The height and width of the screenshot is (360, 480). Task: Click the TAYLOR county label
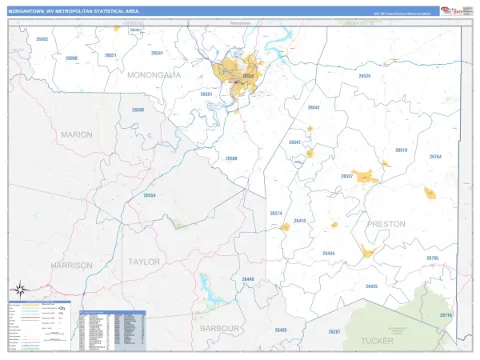pyautogui.click(x=144, y=262)
